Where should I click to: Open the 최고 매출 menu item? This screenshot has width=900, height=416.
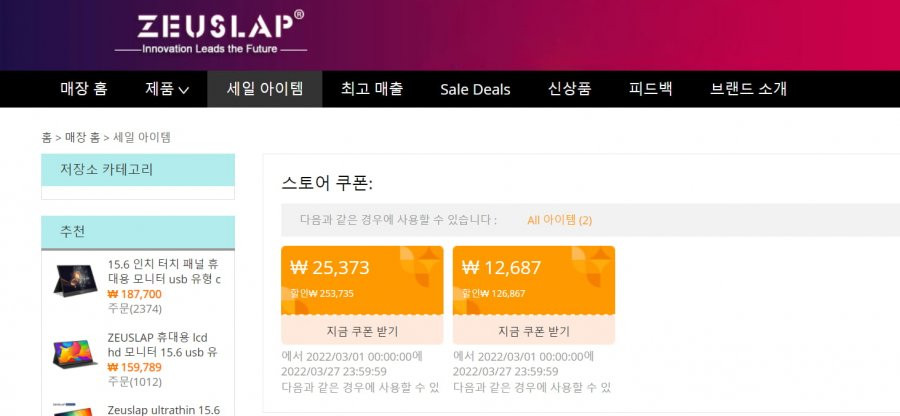372,89
